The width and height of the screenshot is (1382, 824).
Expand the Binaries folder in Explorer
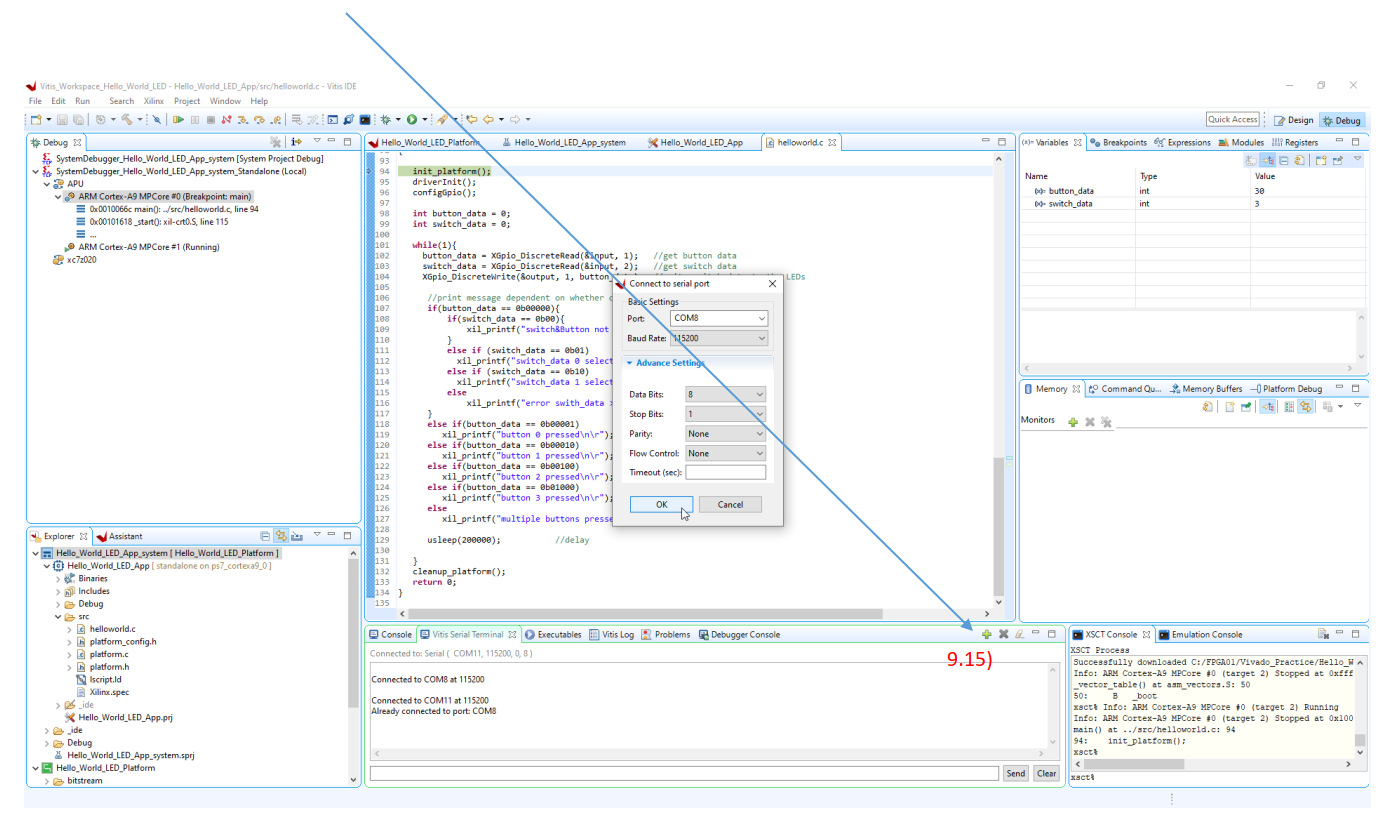[x=58, y=578]
